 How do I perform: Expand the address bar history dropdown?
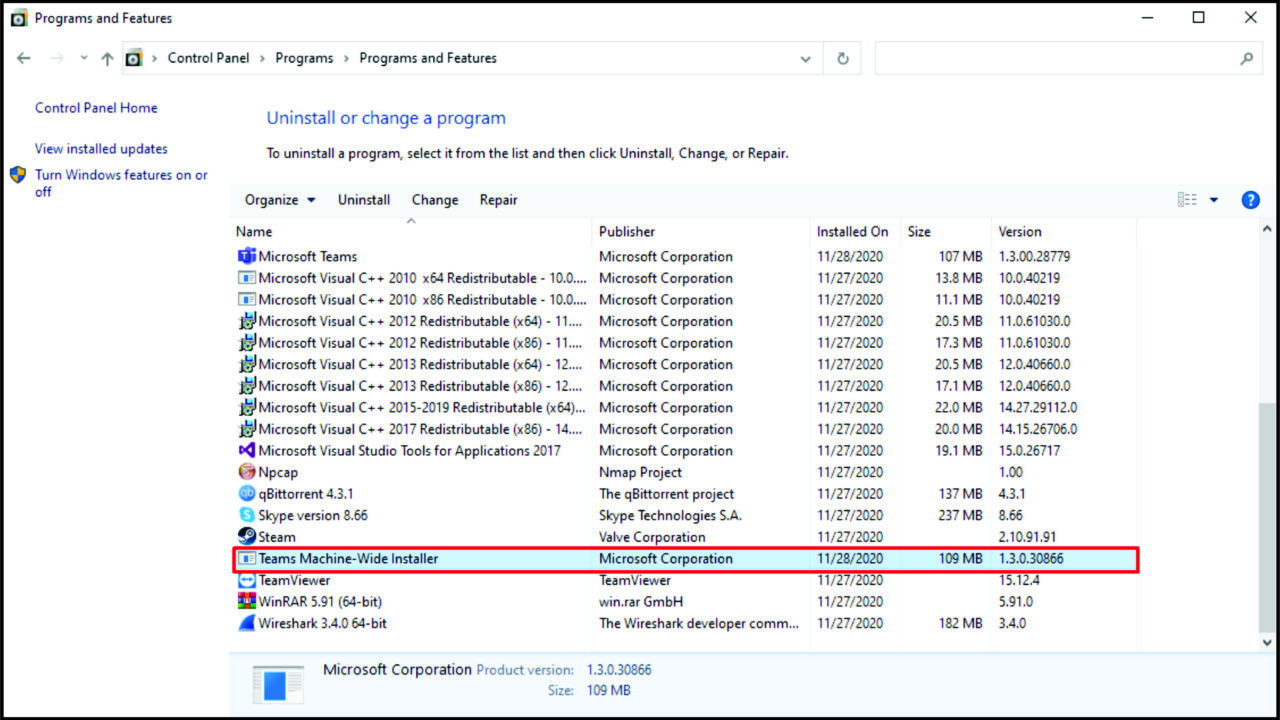coord(806,58)
